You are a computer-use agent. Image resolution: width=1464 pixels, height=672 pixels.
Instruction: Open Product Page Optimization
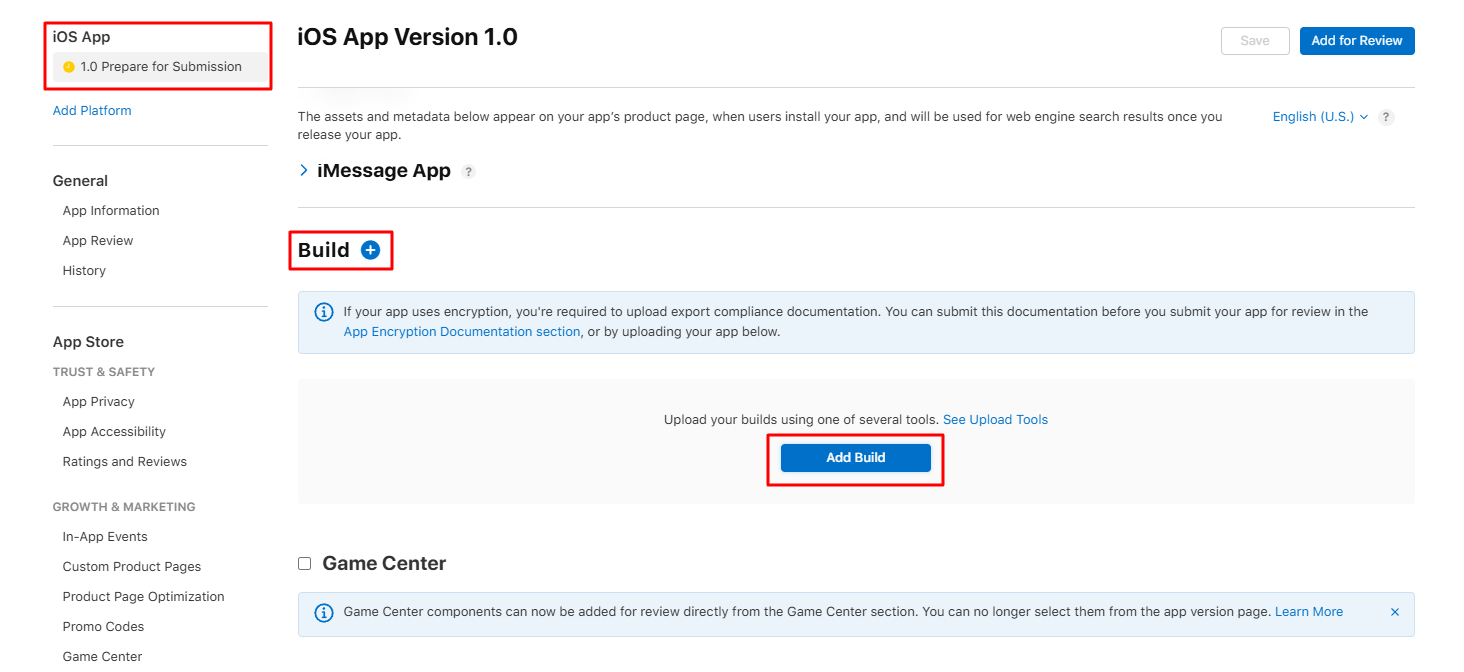(x=144, y=597)
